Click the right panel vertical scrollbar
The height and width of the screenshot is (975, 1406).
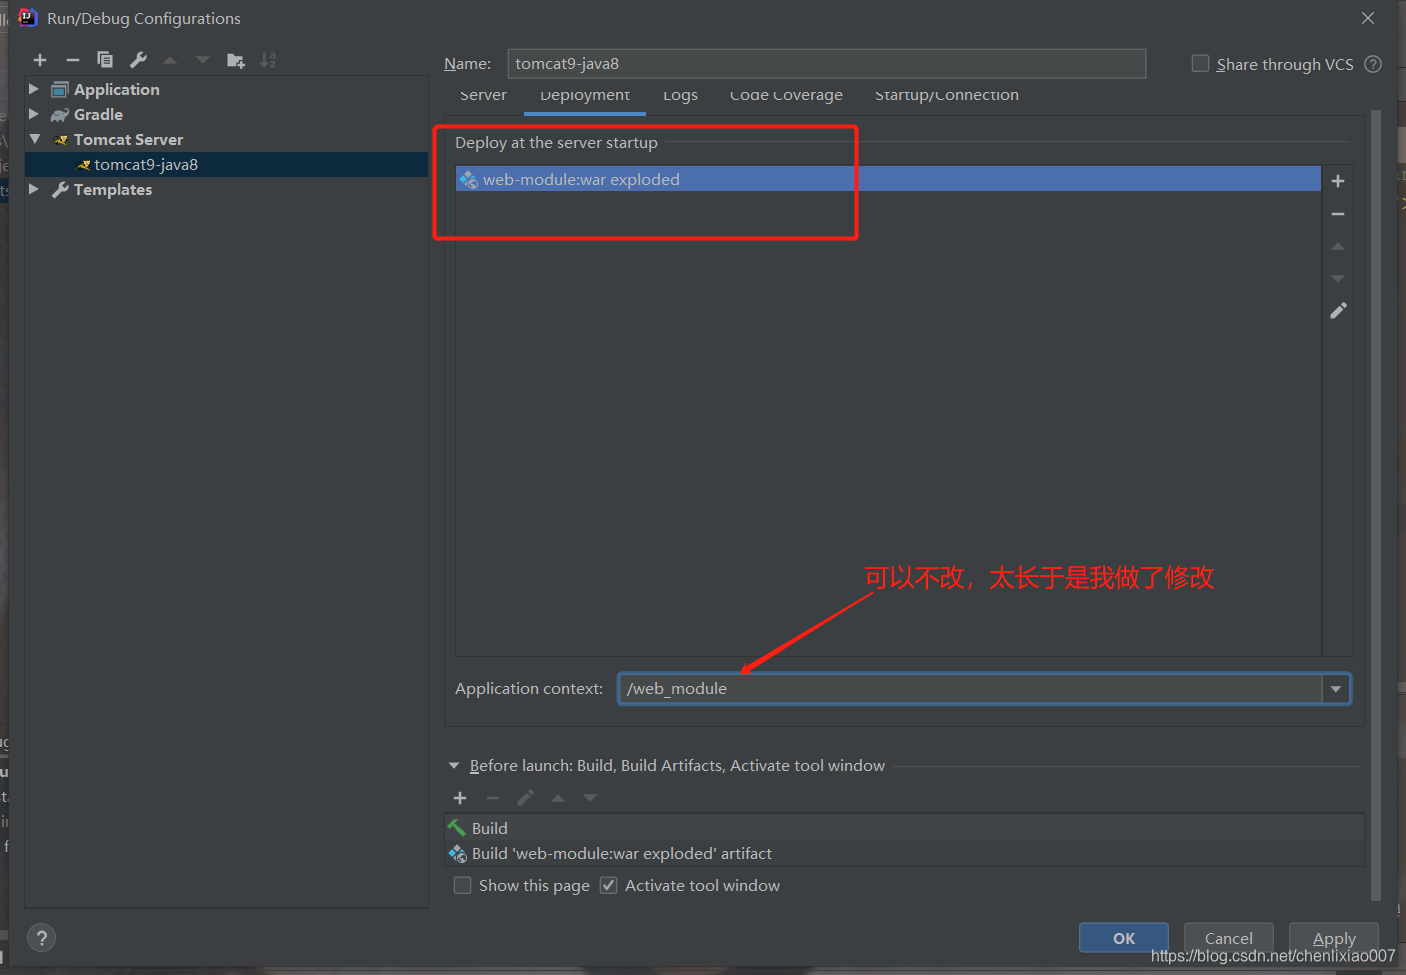pyautogui.click(x=1376, y=505)
